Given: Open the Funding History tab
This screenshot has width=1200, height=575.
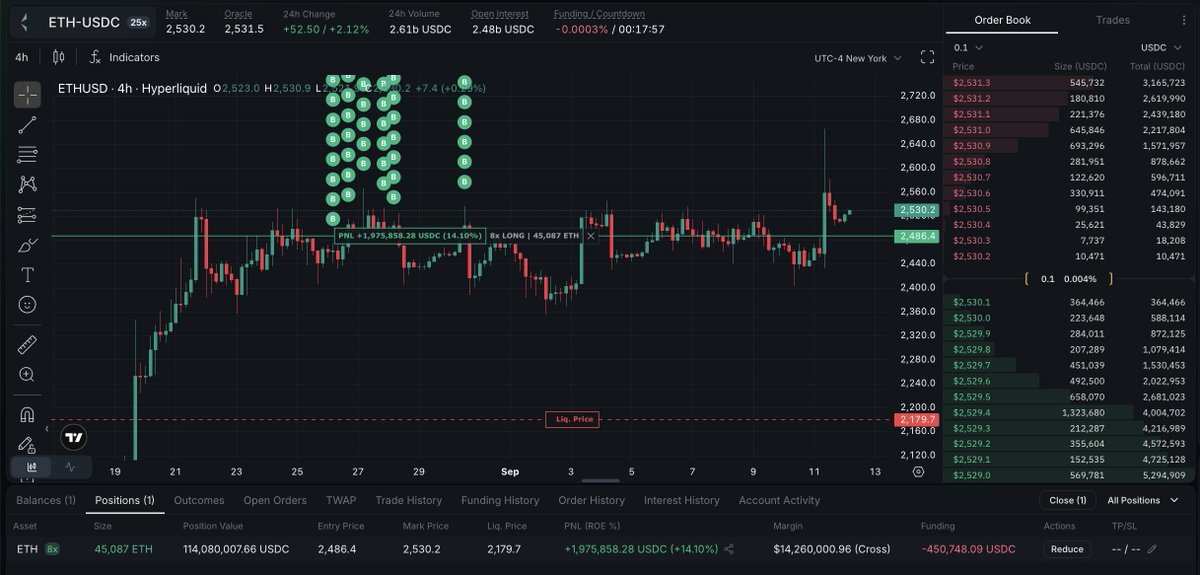Looking at the screenshot, I should tap(500, 500).
